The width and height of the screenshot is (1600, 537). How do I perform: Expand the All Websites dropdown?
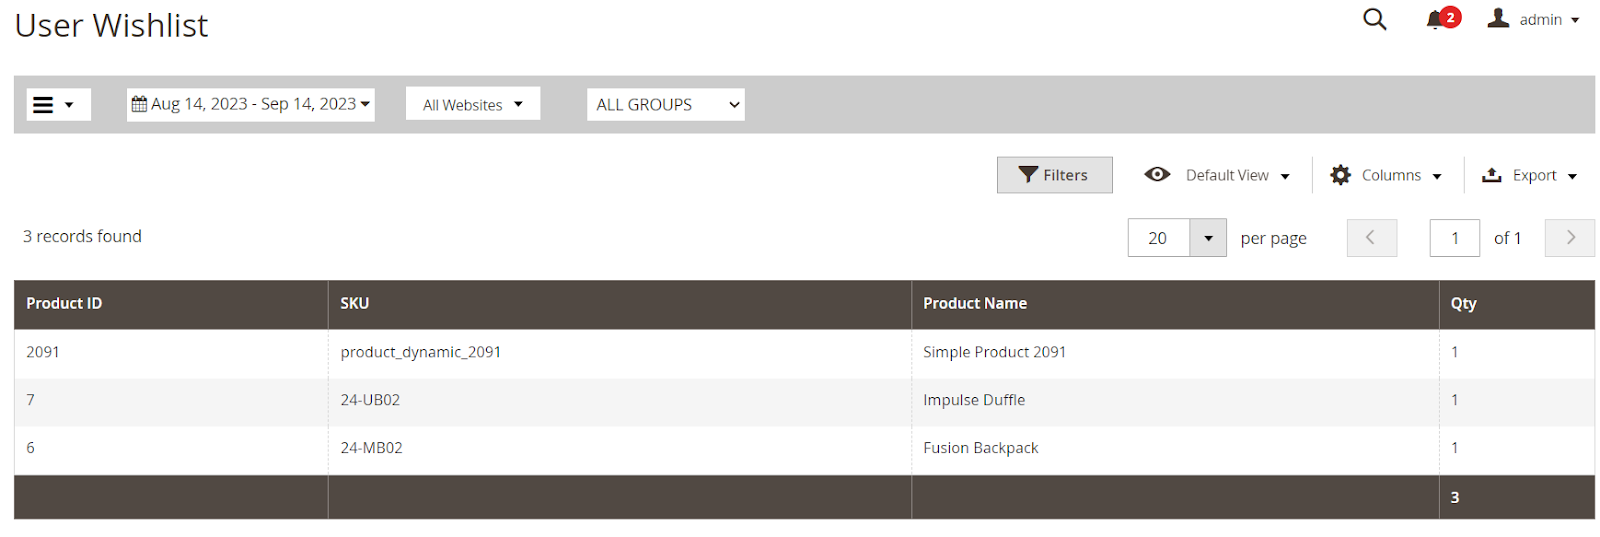click(472, 105)
